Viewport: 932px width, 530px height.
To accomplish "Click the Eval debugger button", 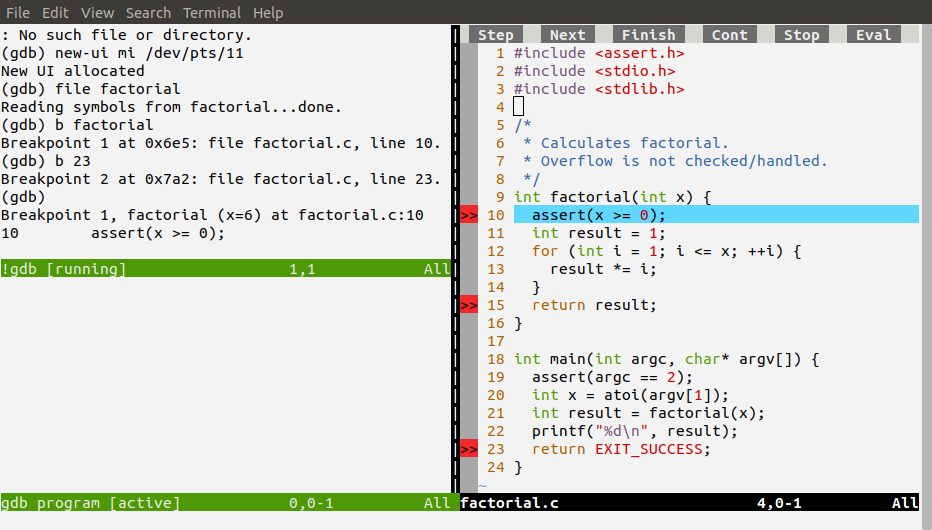I will (874, 34).
